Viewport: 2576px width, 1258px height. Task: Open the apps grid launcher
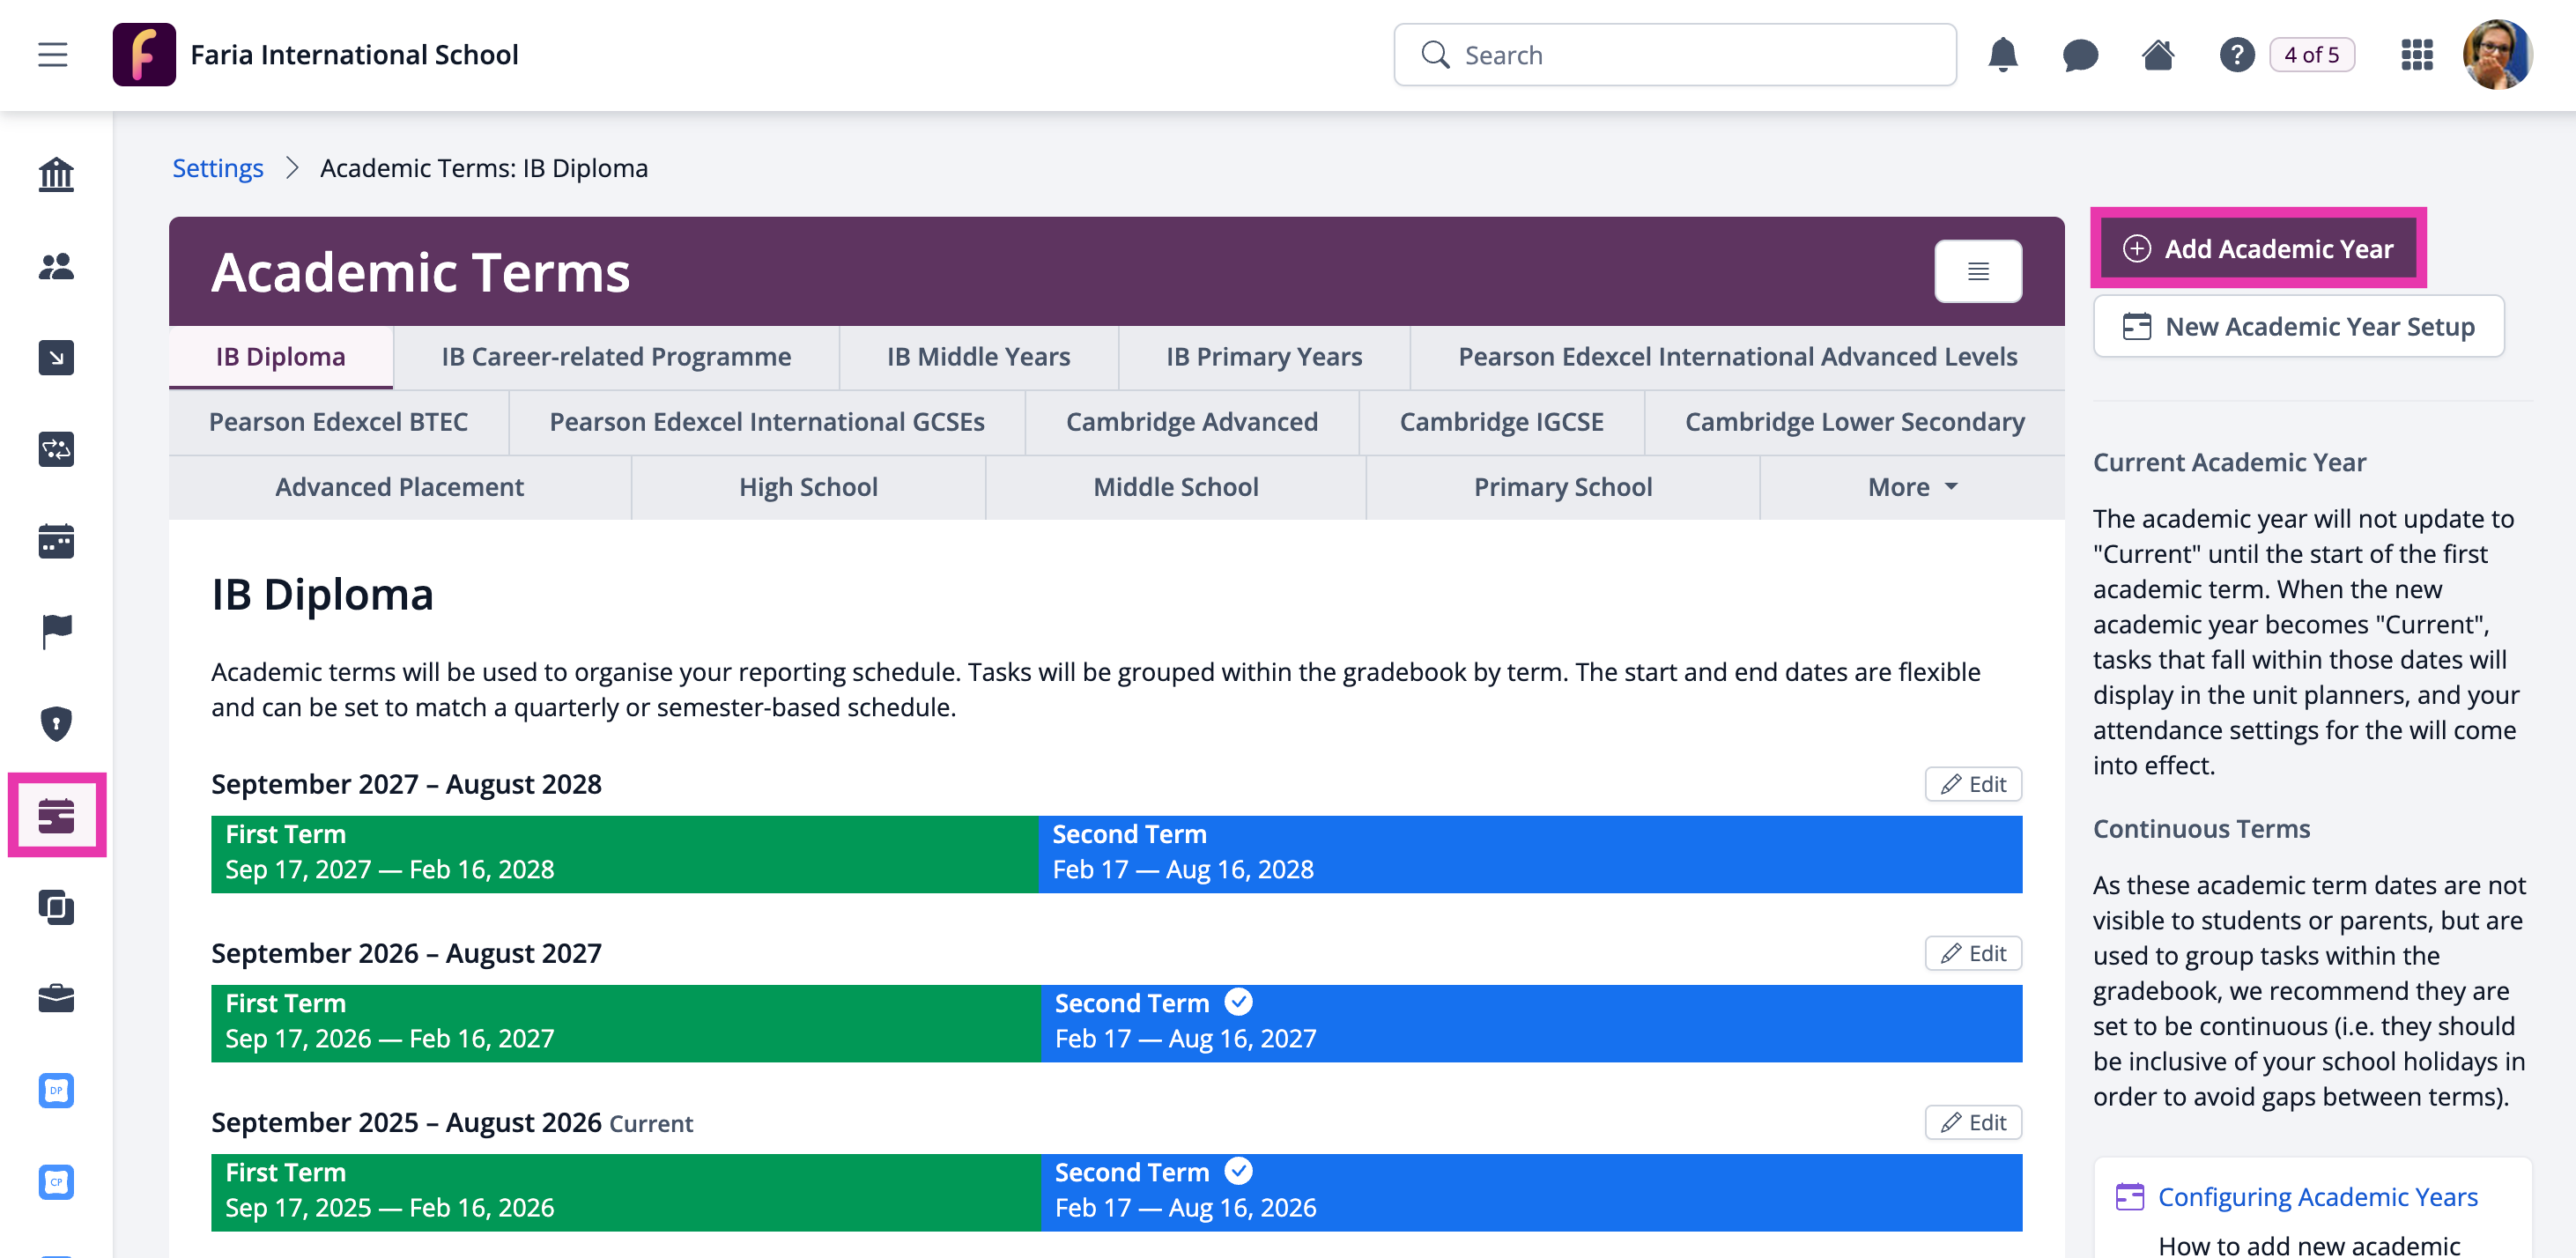2416,55
